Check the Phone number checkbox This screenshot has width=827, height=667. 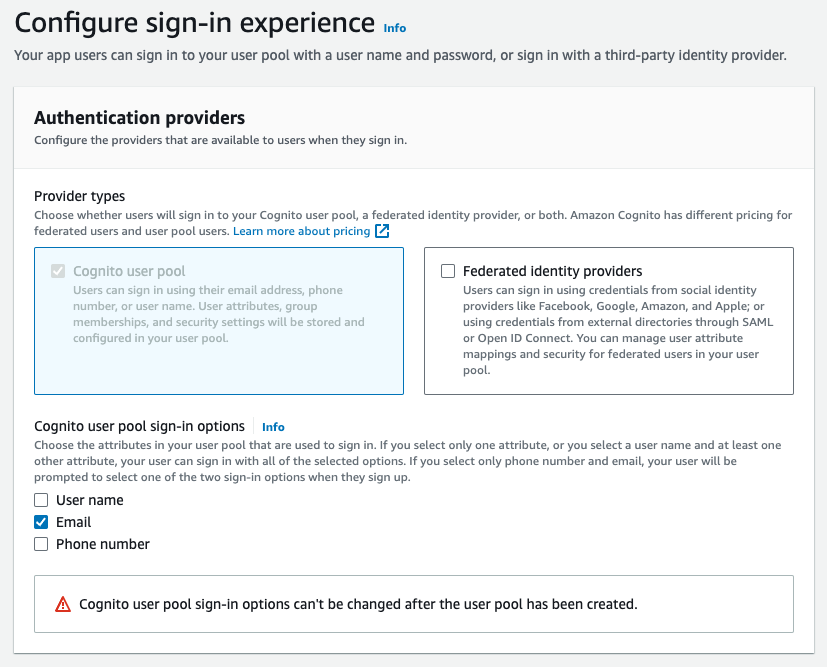(x=41, y=544)
